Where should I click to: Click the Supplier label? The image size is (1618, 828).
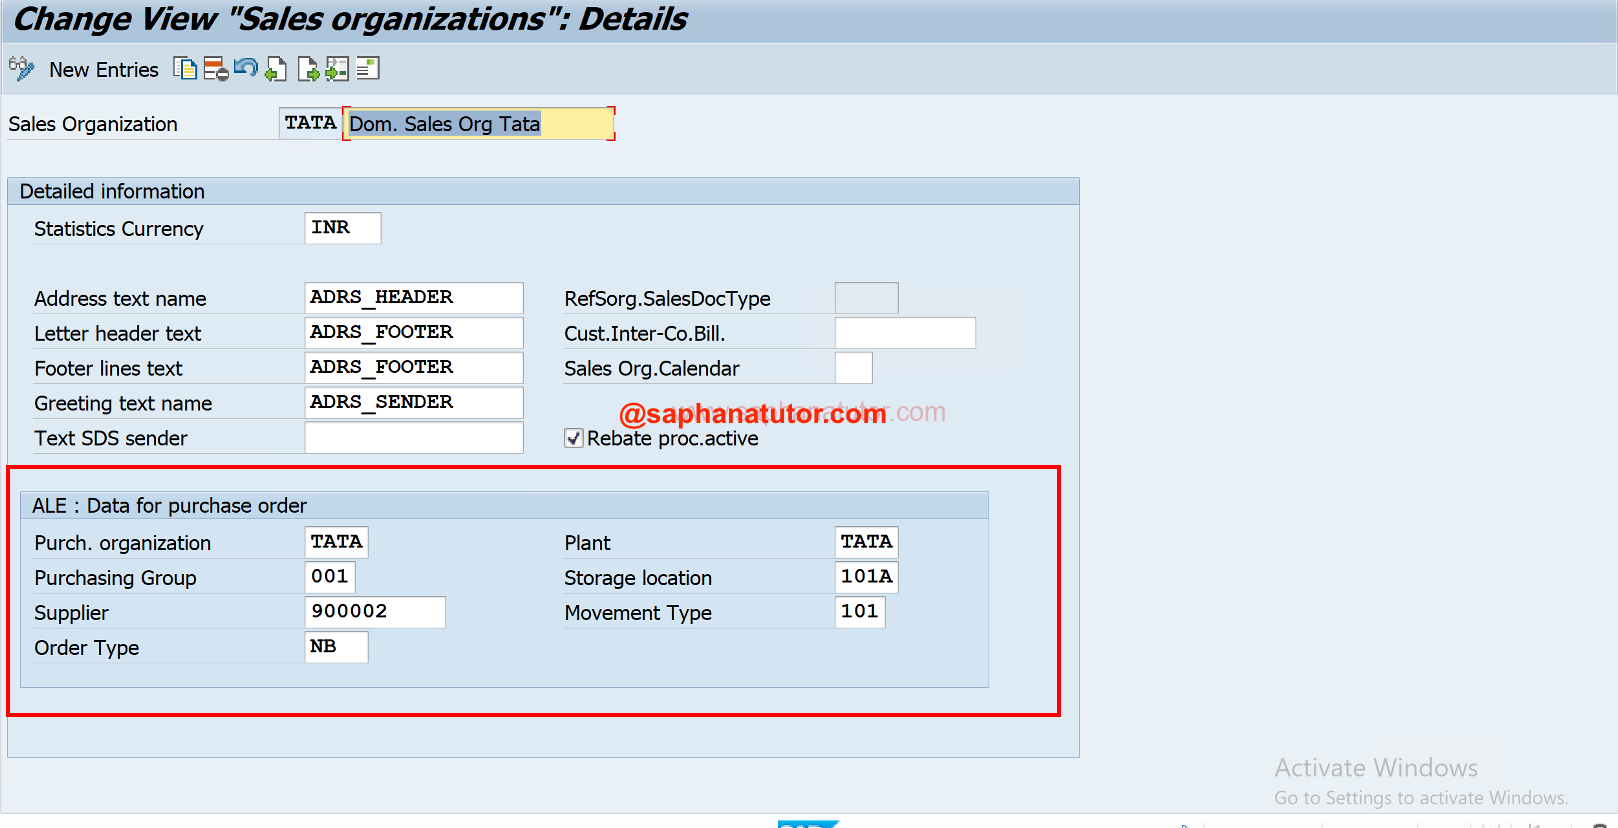coord(72,613)
